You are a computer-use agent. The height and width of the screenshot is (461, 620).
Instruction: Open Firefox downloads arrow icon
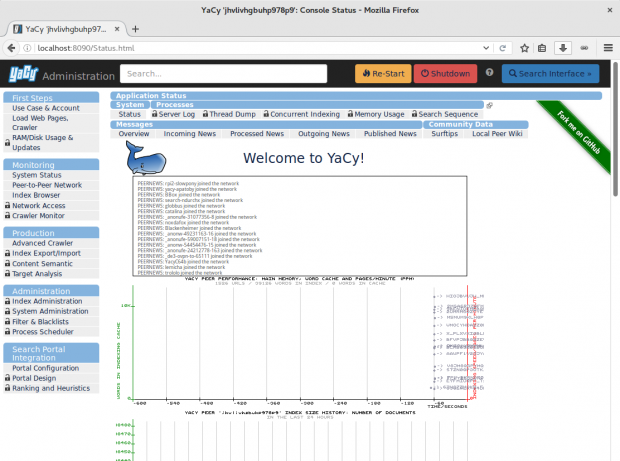click(563, 48)
